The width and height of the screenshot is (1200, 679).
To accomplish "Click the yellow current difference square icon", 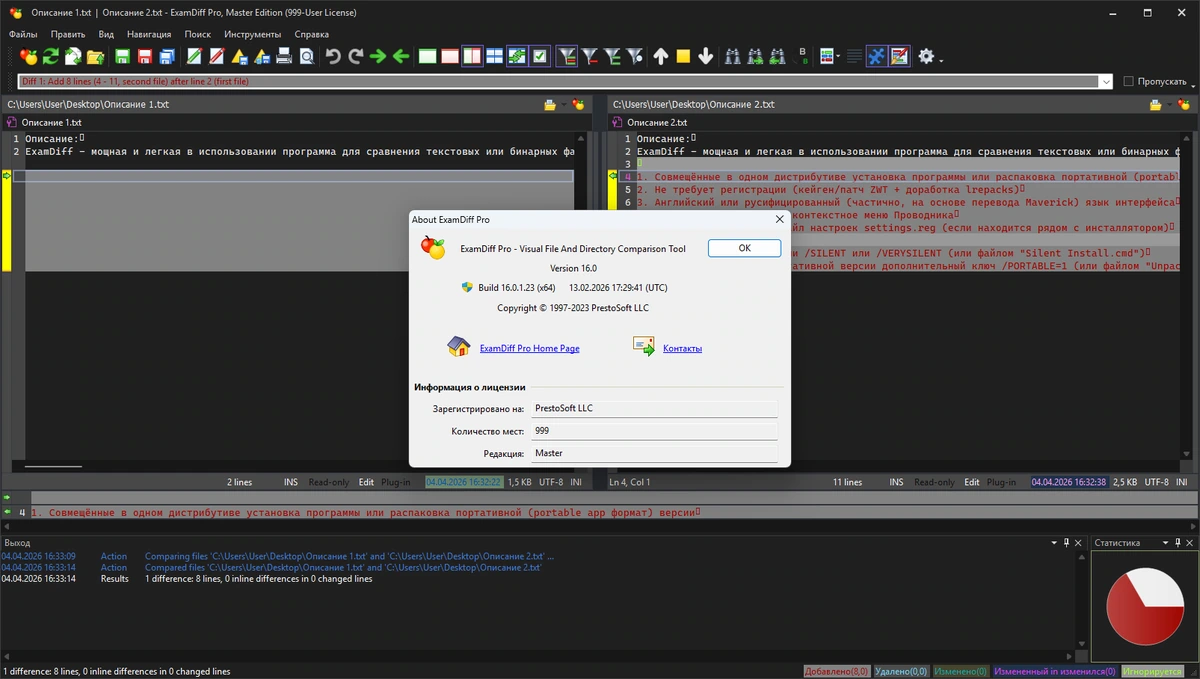I will click(683, 56).
